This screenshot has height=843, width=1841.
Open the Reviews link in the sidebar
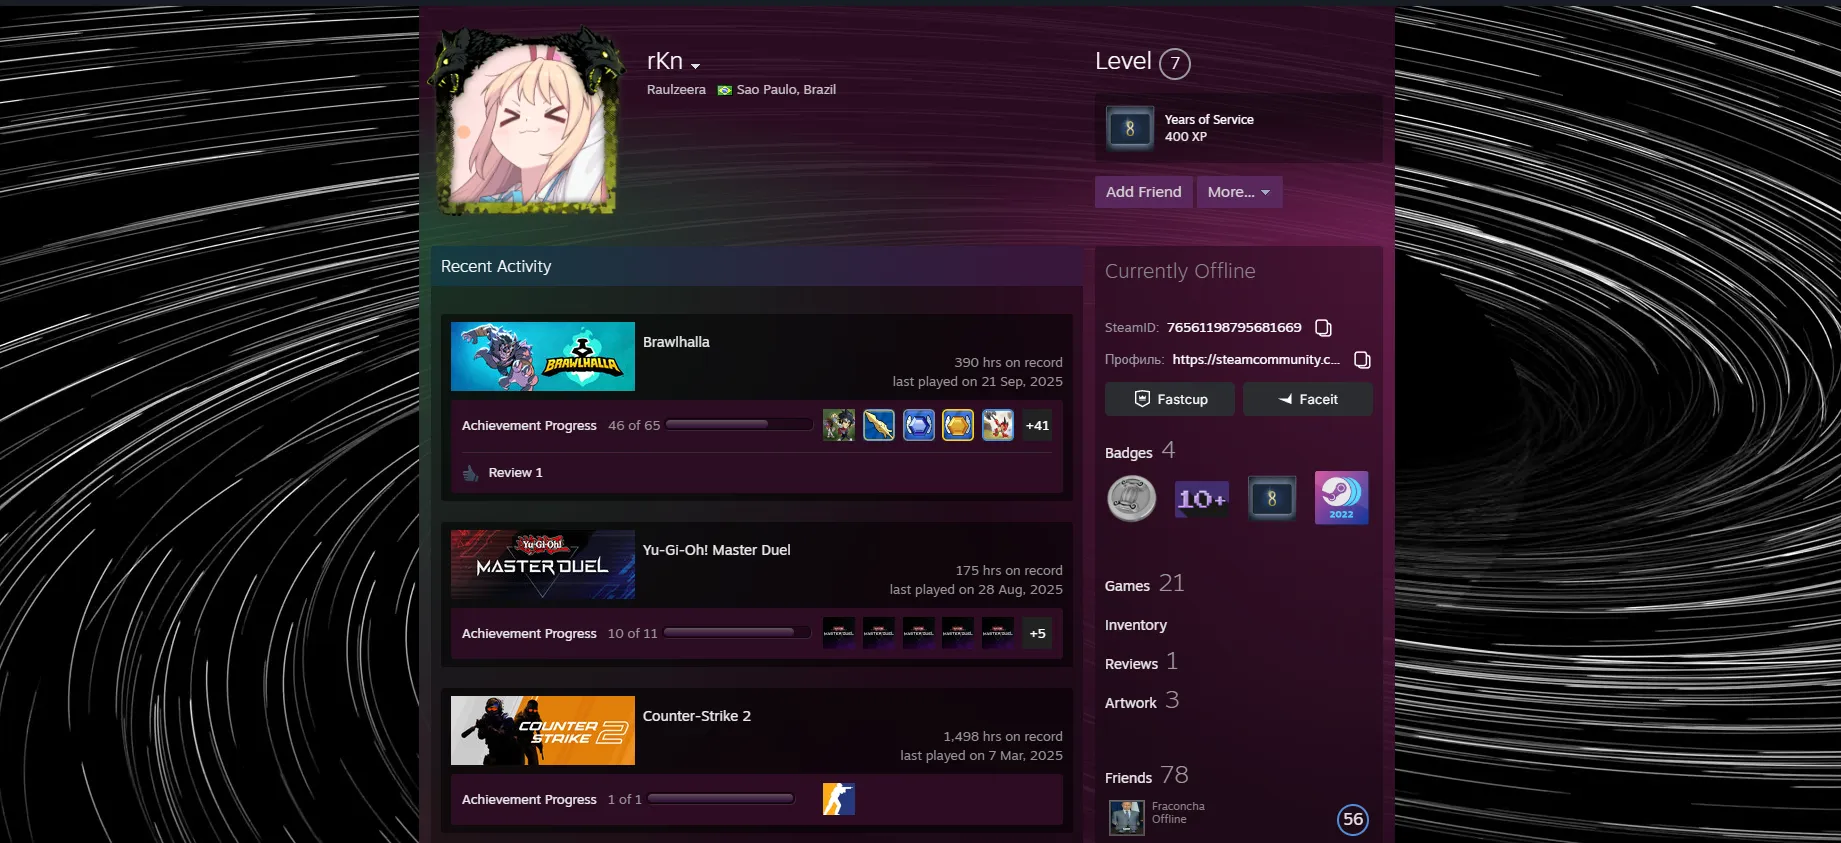click(1131, 664)
